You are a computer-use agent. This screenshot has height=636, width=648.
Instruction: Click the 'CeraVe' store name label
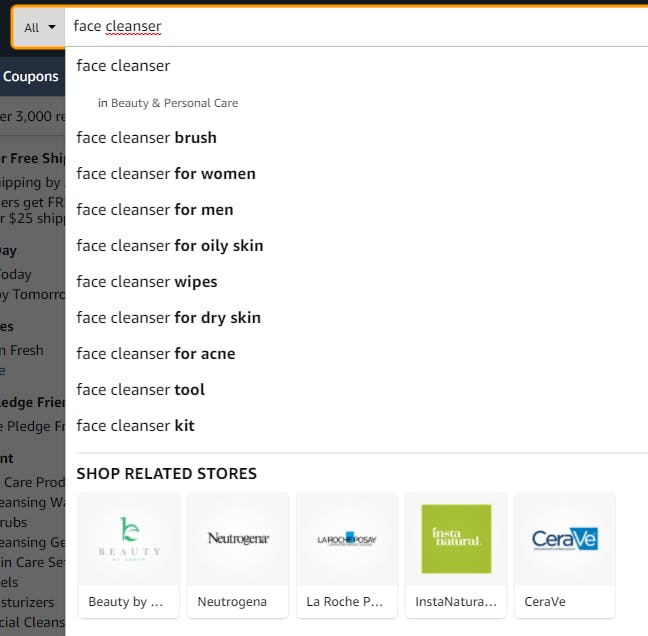pyautogui.click(x=545, y=602)
